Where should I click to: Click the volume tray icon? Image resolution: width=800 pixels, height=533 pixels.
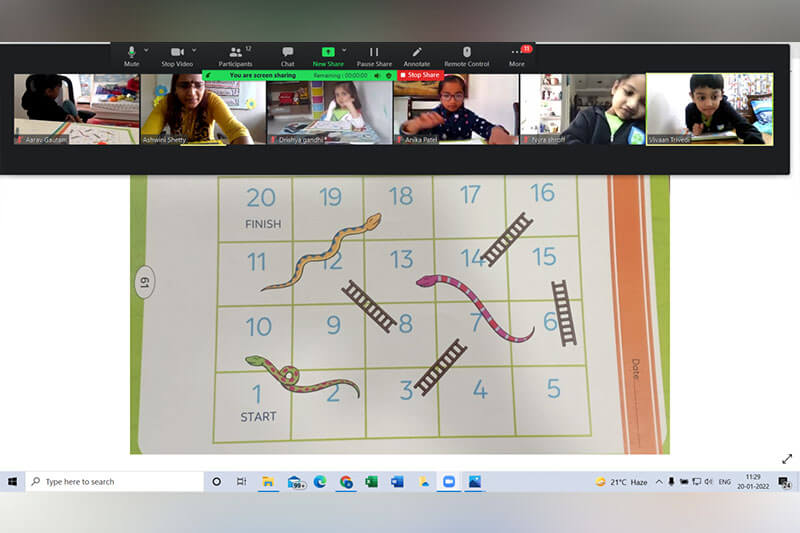[709, 481]
